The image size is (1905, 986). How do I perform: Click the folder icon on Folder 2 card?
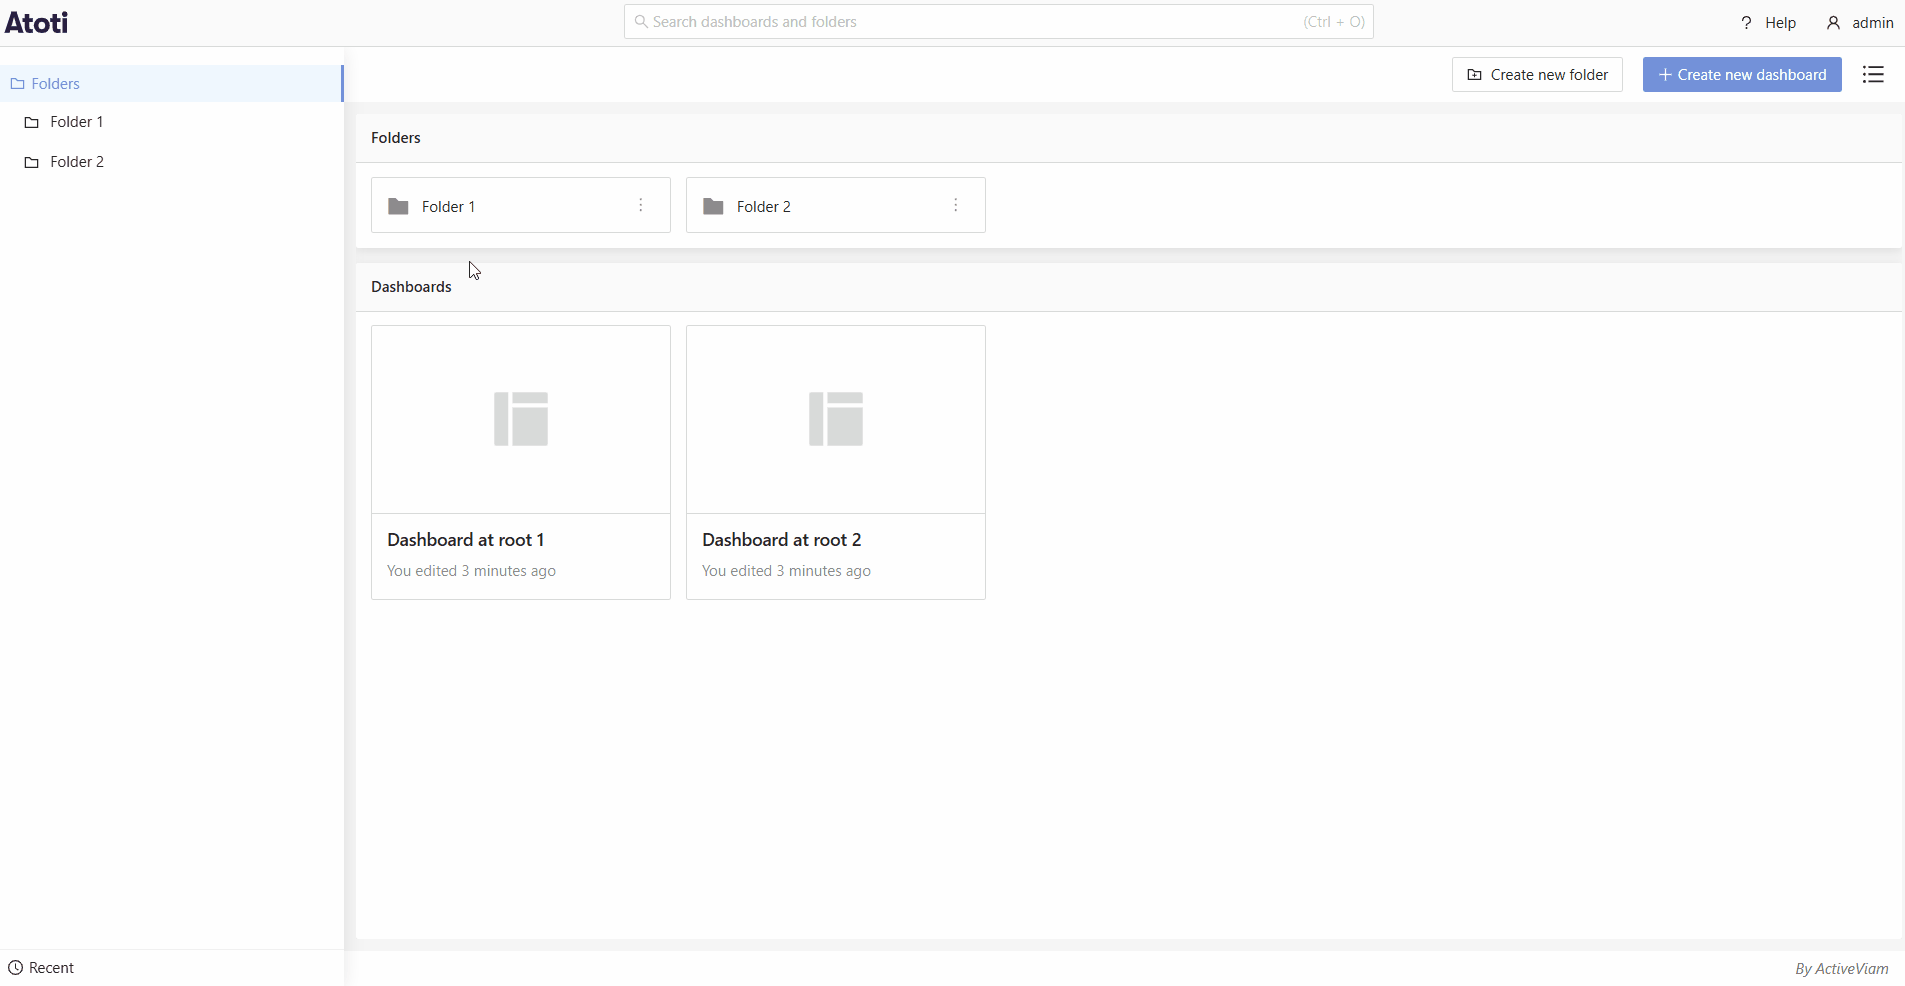(x=713, y=206)
